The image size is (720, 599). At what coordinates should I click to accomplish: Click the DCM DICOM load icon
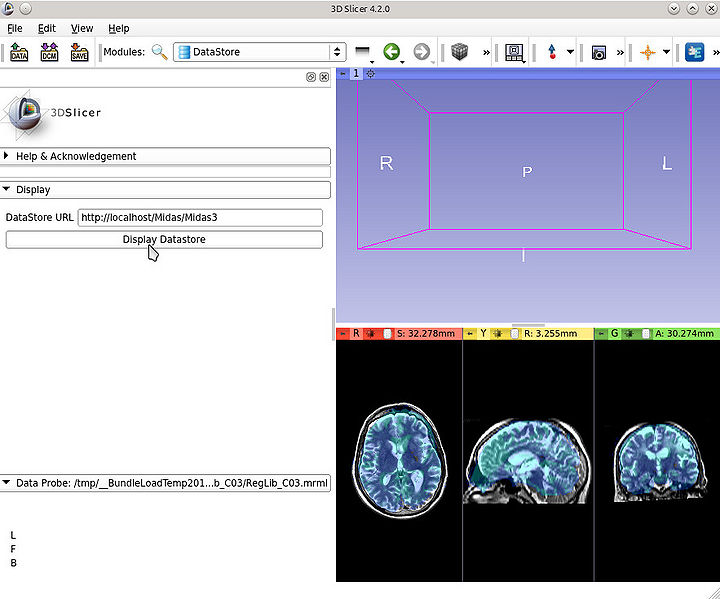49,52
